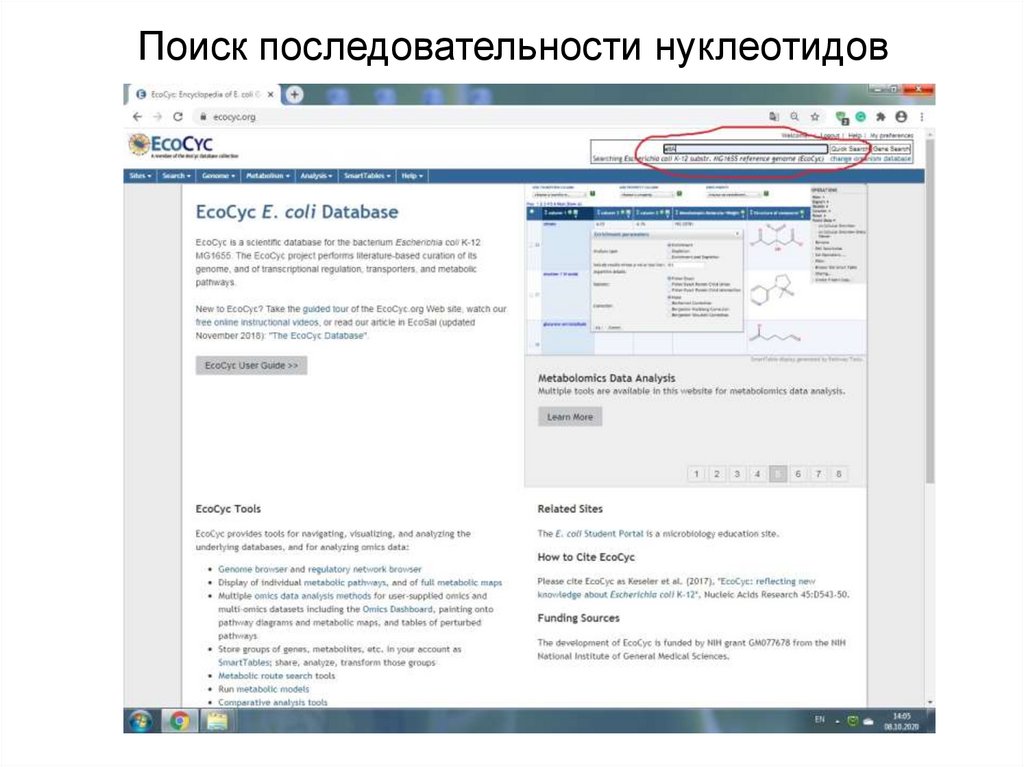Image resolution: width=1024 pixels, height=767 pixels.
Task: Open the Genome dropdown menu
Action: 217,174
